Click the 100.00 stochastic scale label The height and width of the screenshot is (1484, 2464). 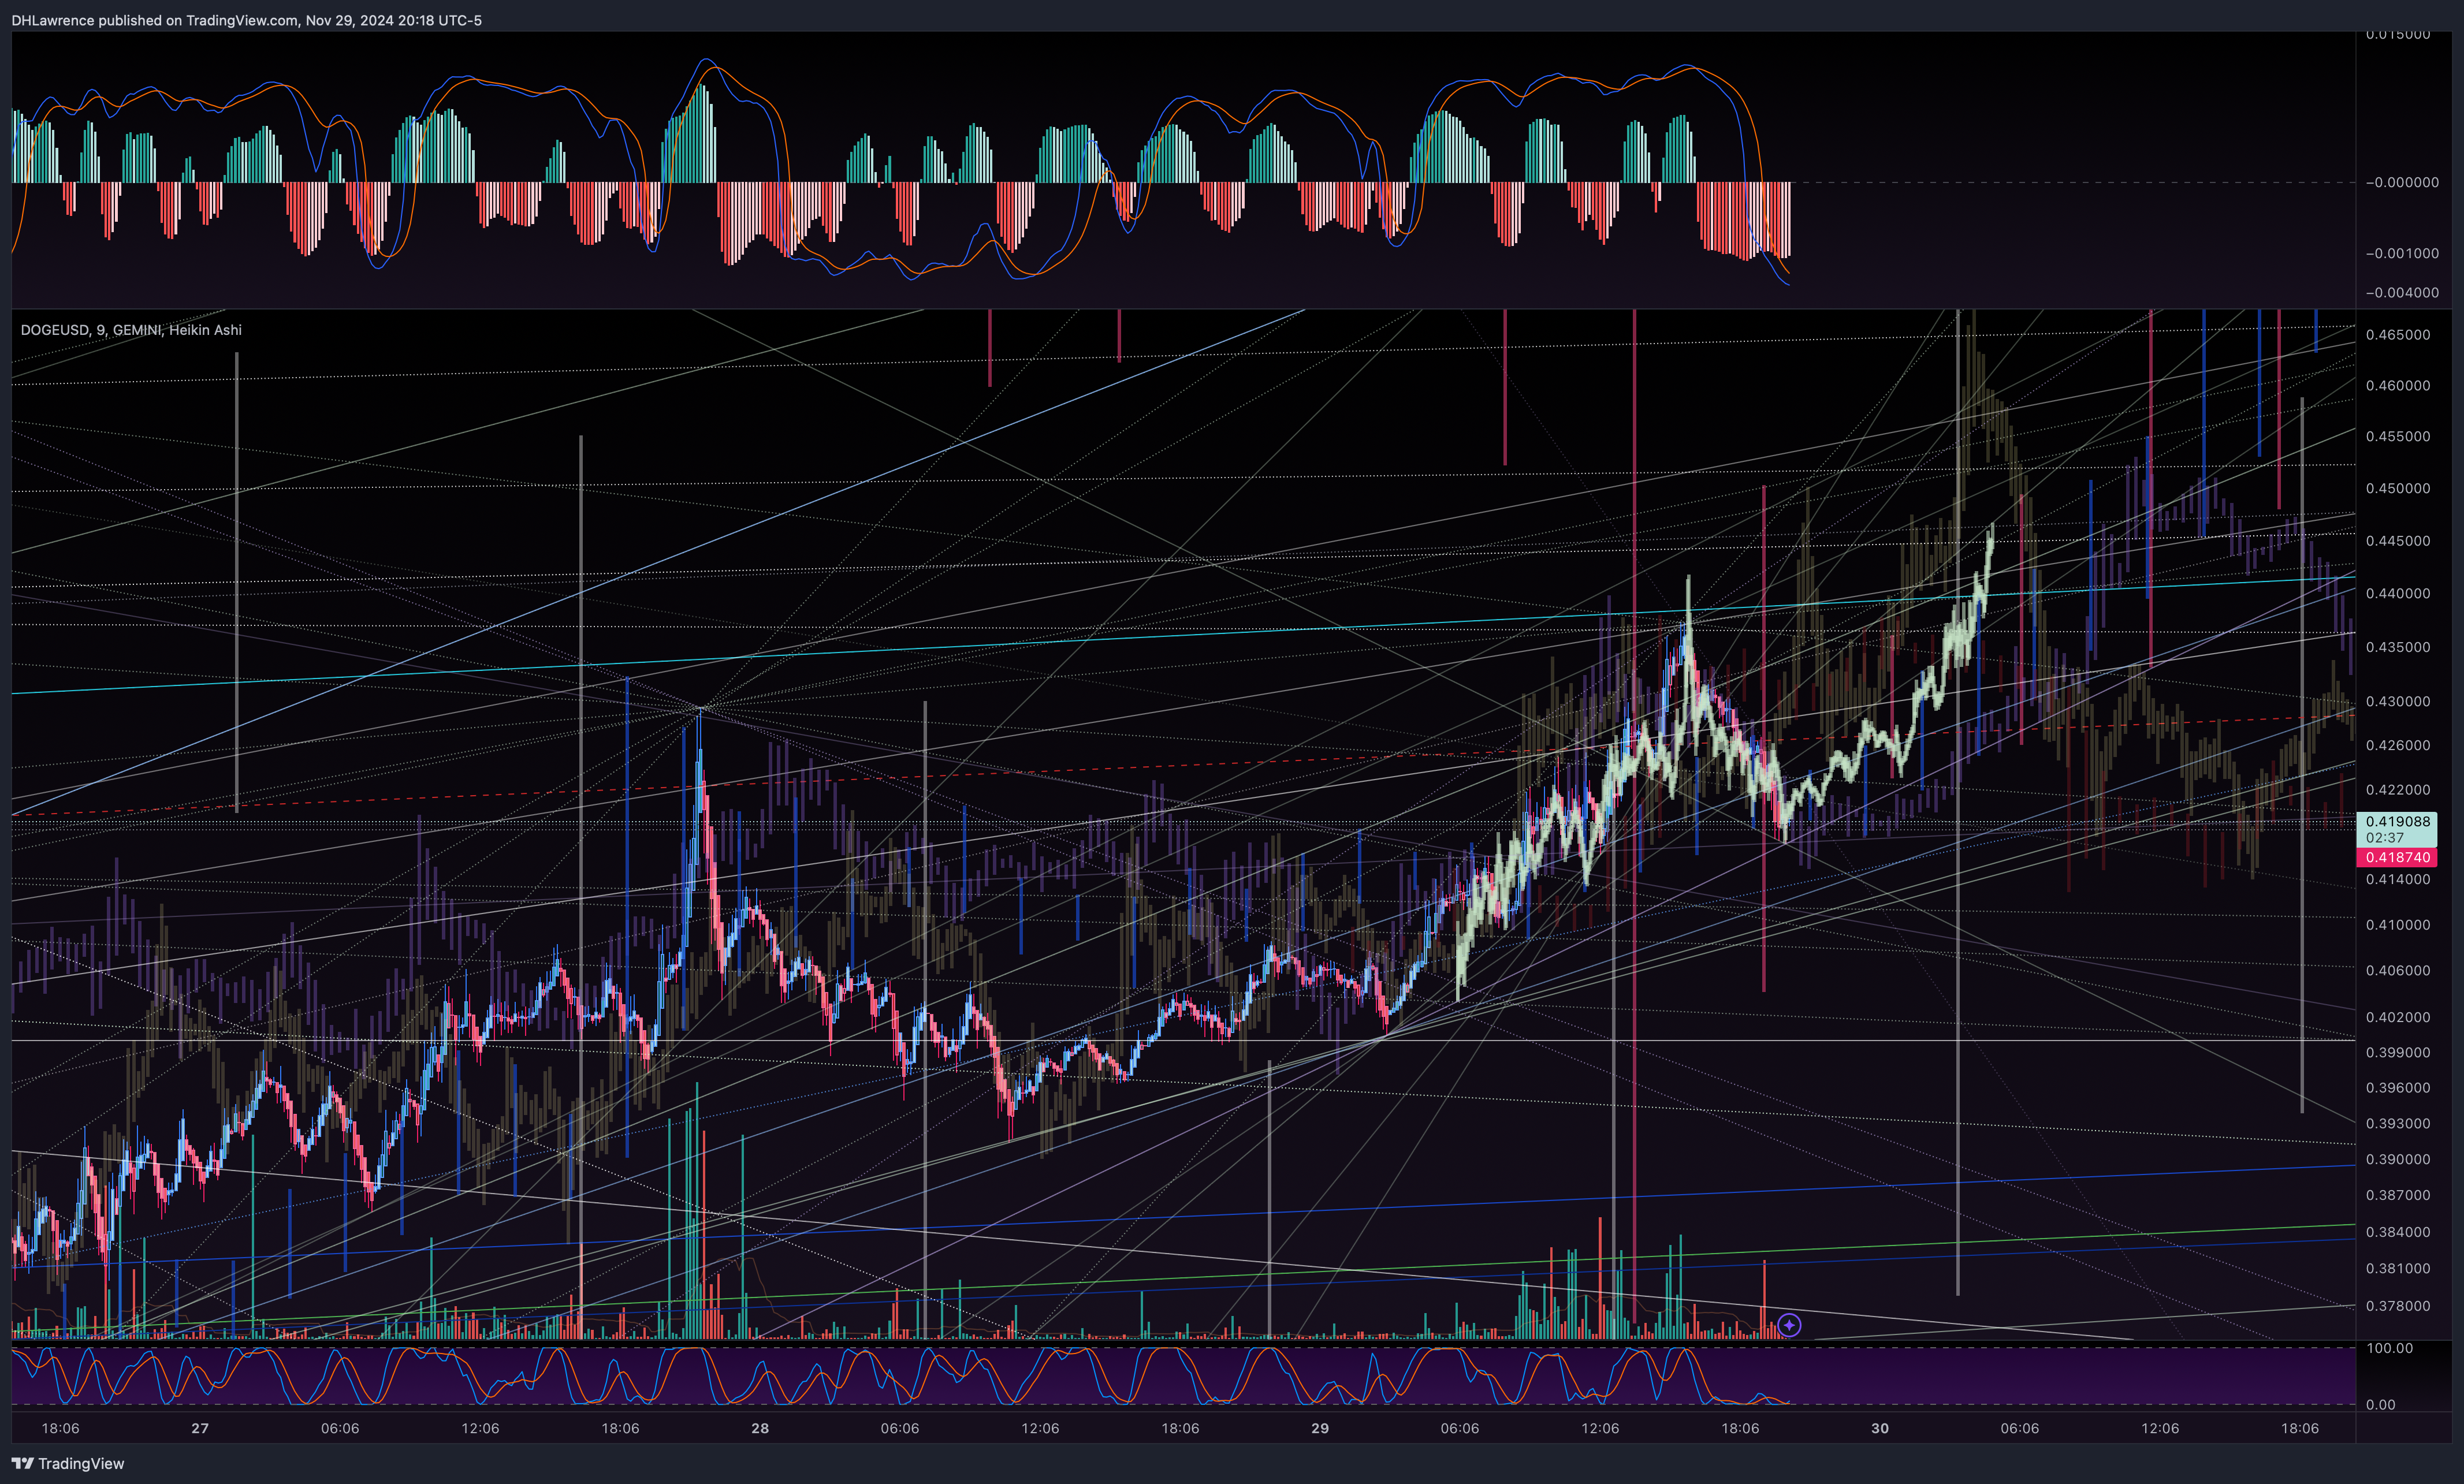coord(2389,1348)
